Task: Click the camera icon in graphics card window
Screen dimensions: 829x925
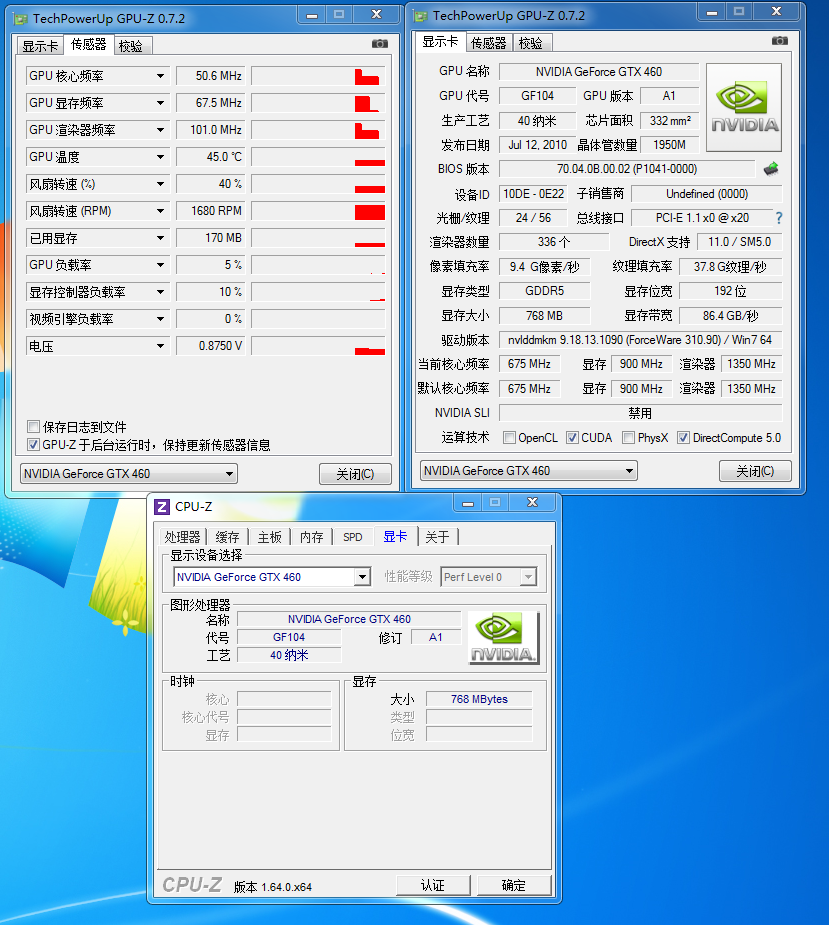Action: click(x=780, y=41)
